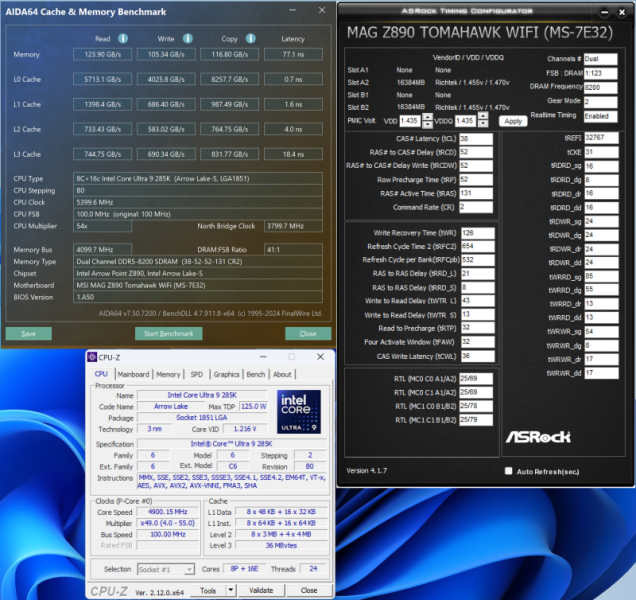This screenshot has width=636, height=600.
Task: Minimize the AIDA64 benchmark window
Action: click(x=292, y=10)
